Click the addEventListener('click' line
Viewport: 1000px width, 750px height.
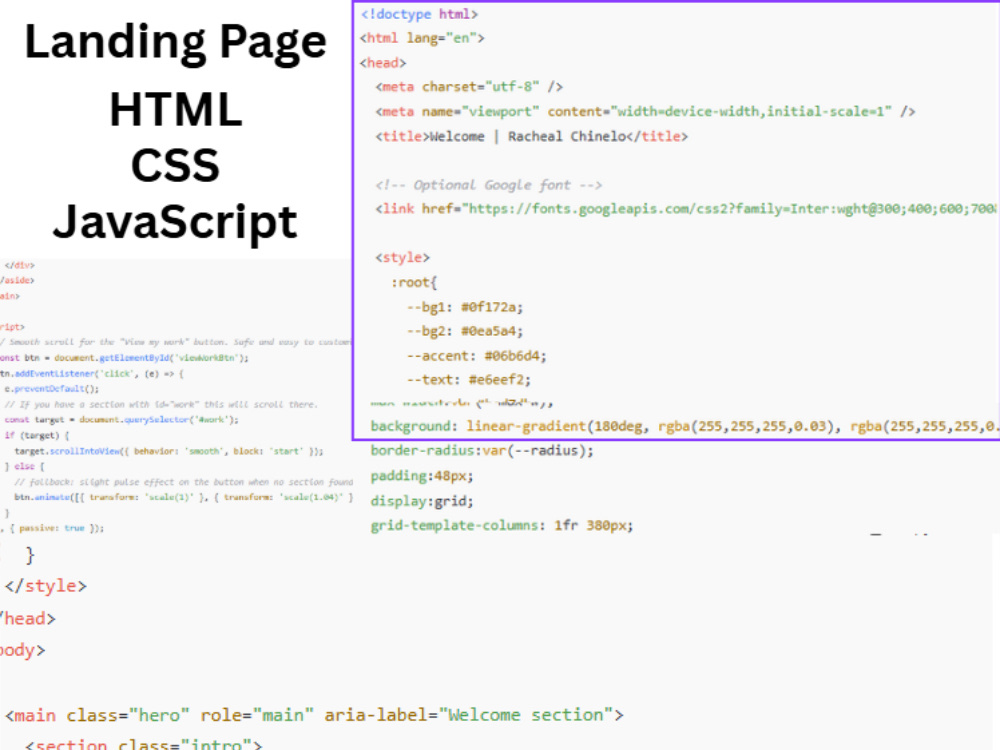point(92,374)
